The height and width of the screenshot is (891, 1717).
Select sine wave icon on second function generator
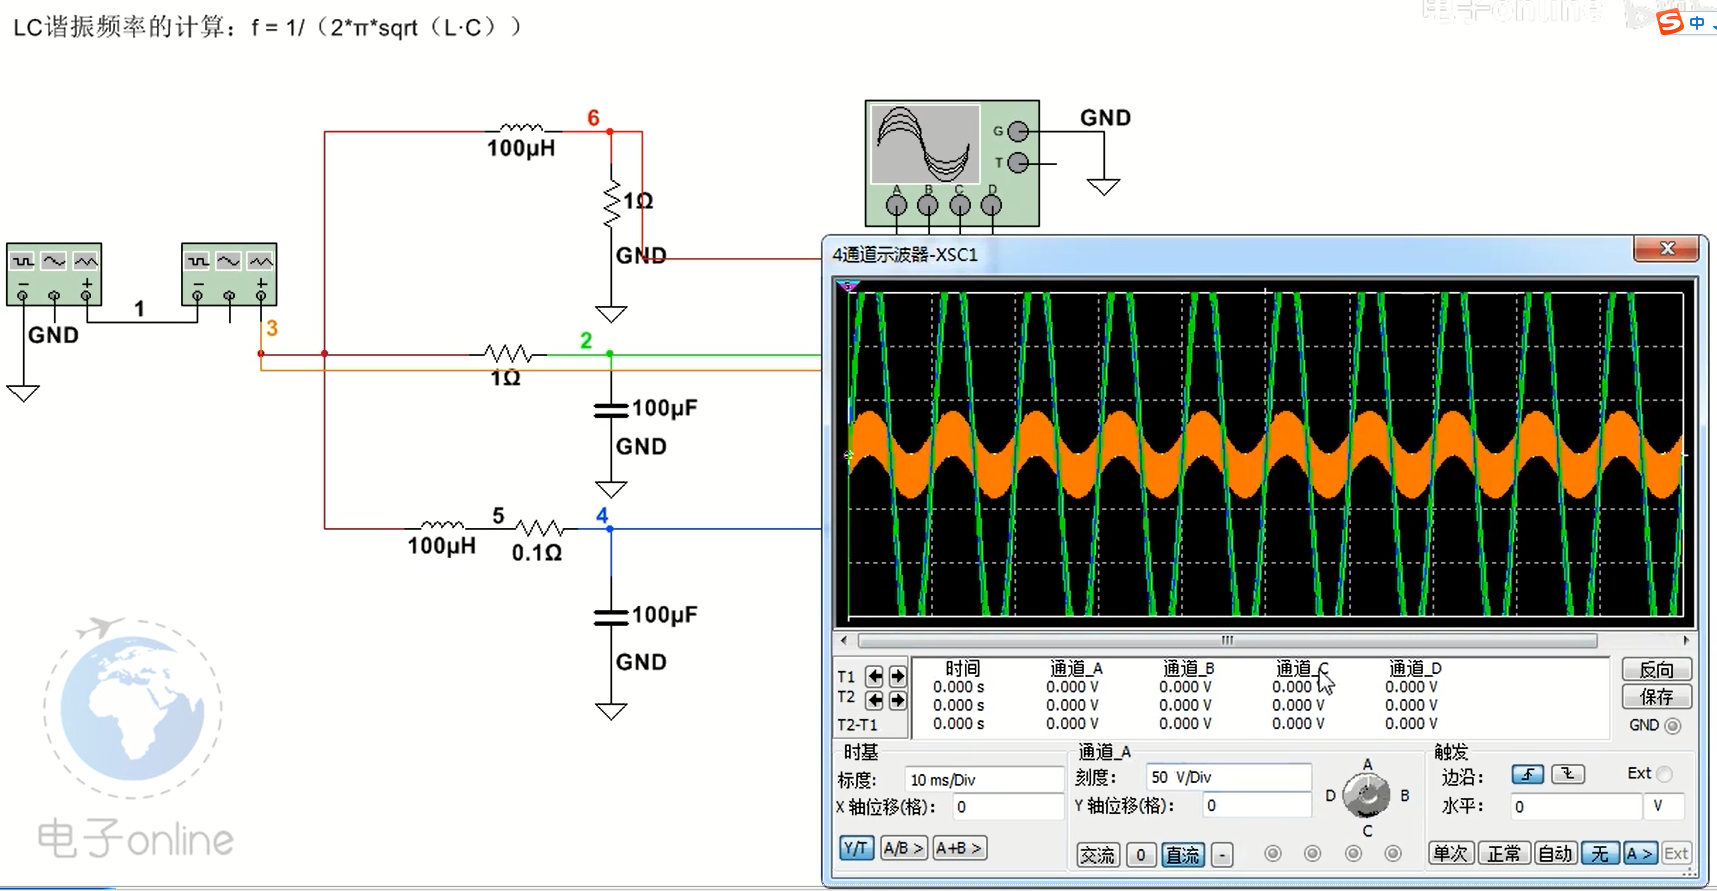(229, 261)
